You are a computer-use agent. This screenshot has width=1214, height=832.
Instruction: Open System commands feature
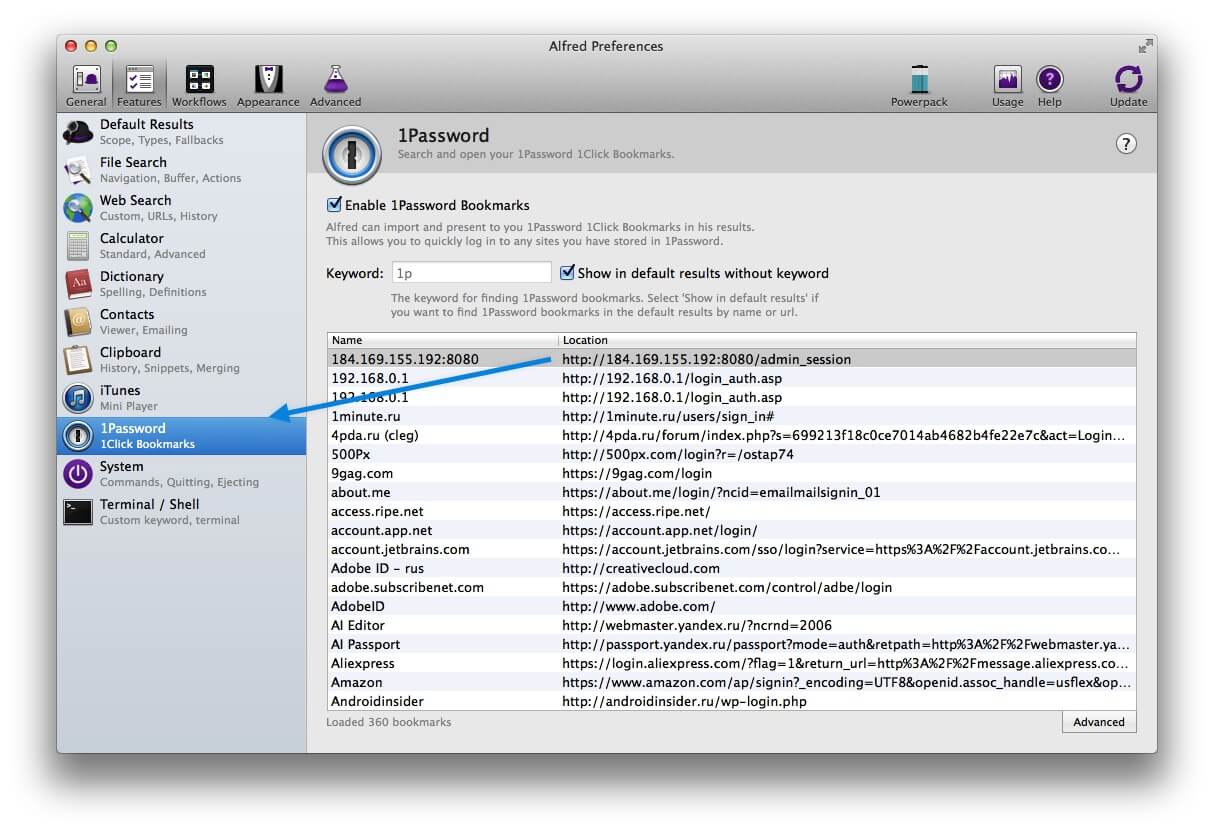[181, 474]
